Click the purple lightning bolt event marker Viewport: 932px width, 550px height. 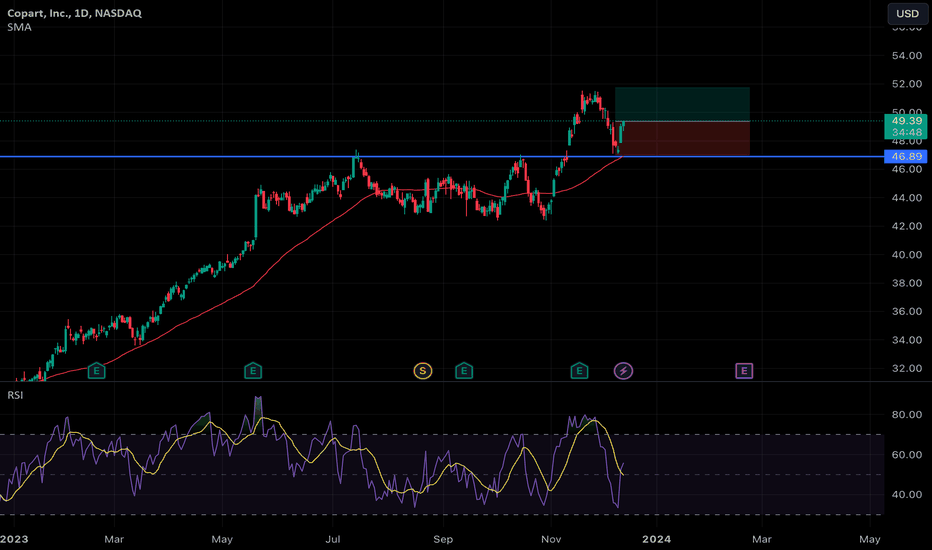(x=623, y=371)
